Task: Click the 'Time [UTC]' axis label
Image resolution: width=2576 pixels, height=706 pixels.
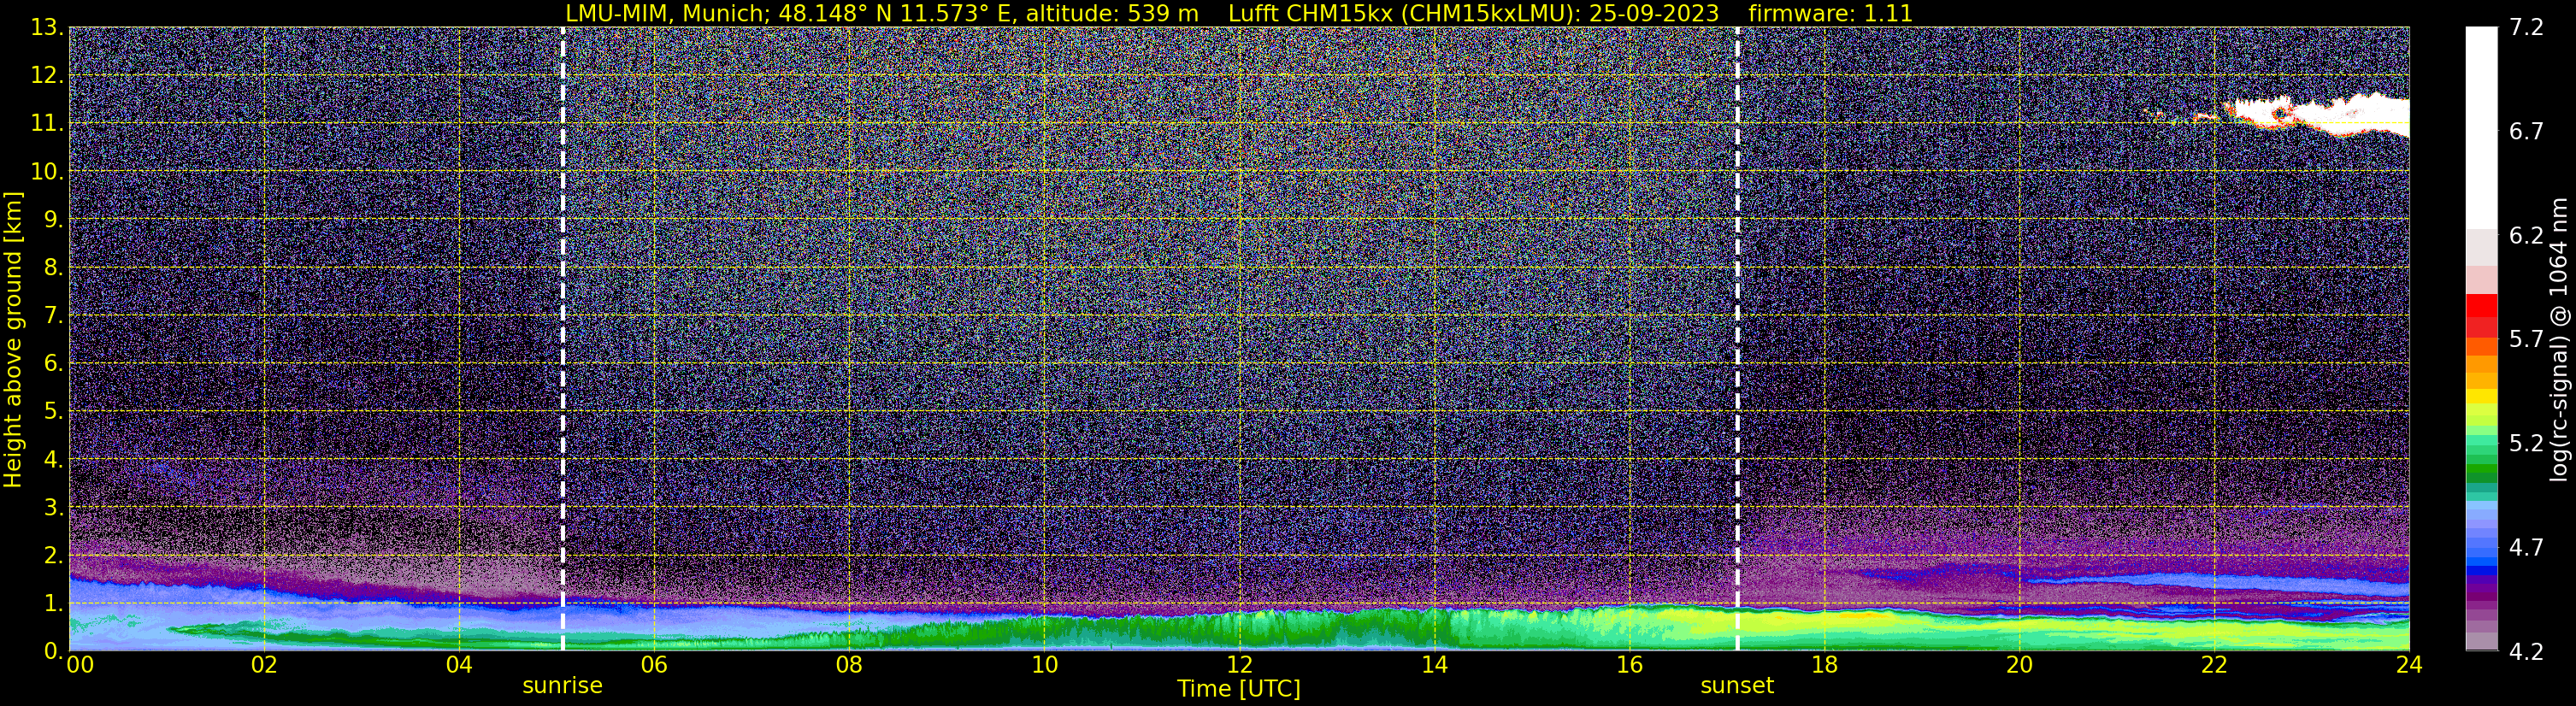Action: (x=1239, y=688)
